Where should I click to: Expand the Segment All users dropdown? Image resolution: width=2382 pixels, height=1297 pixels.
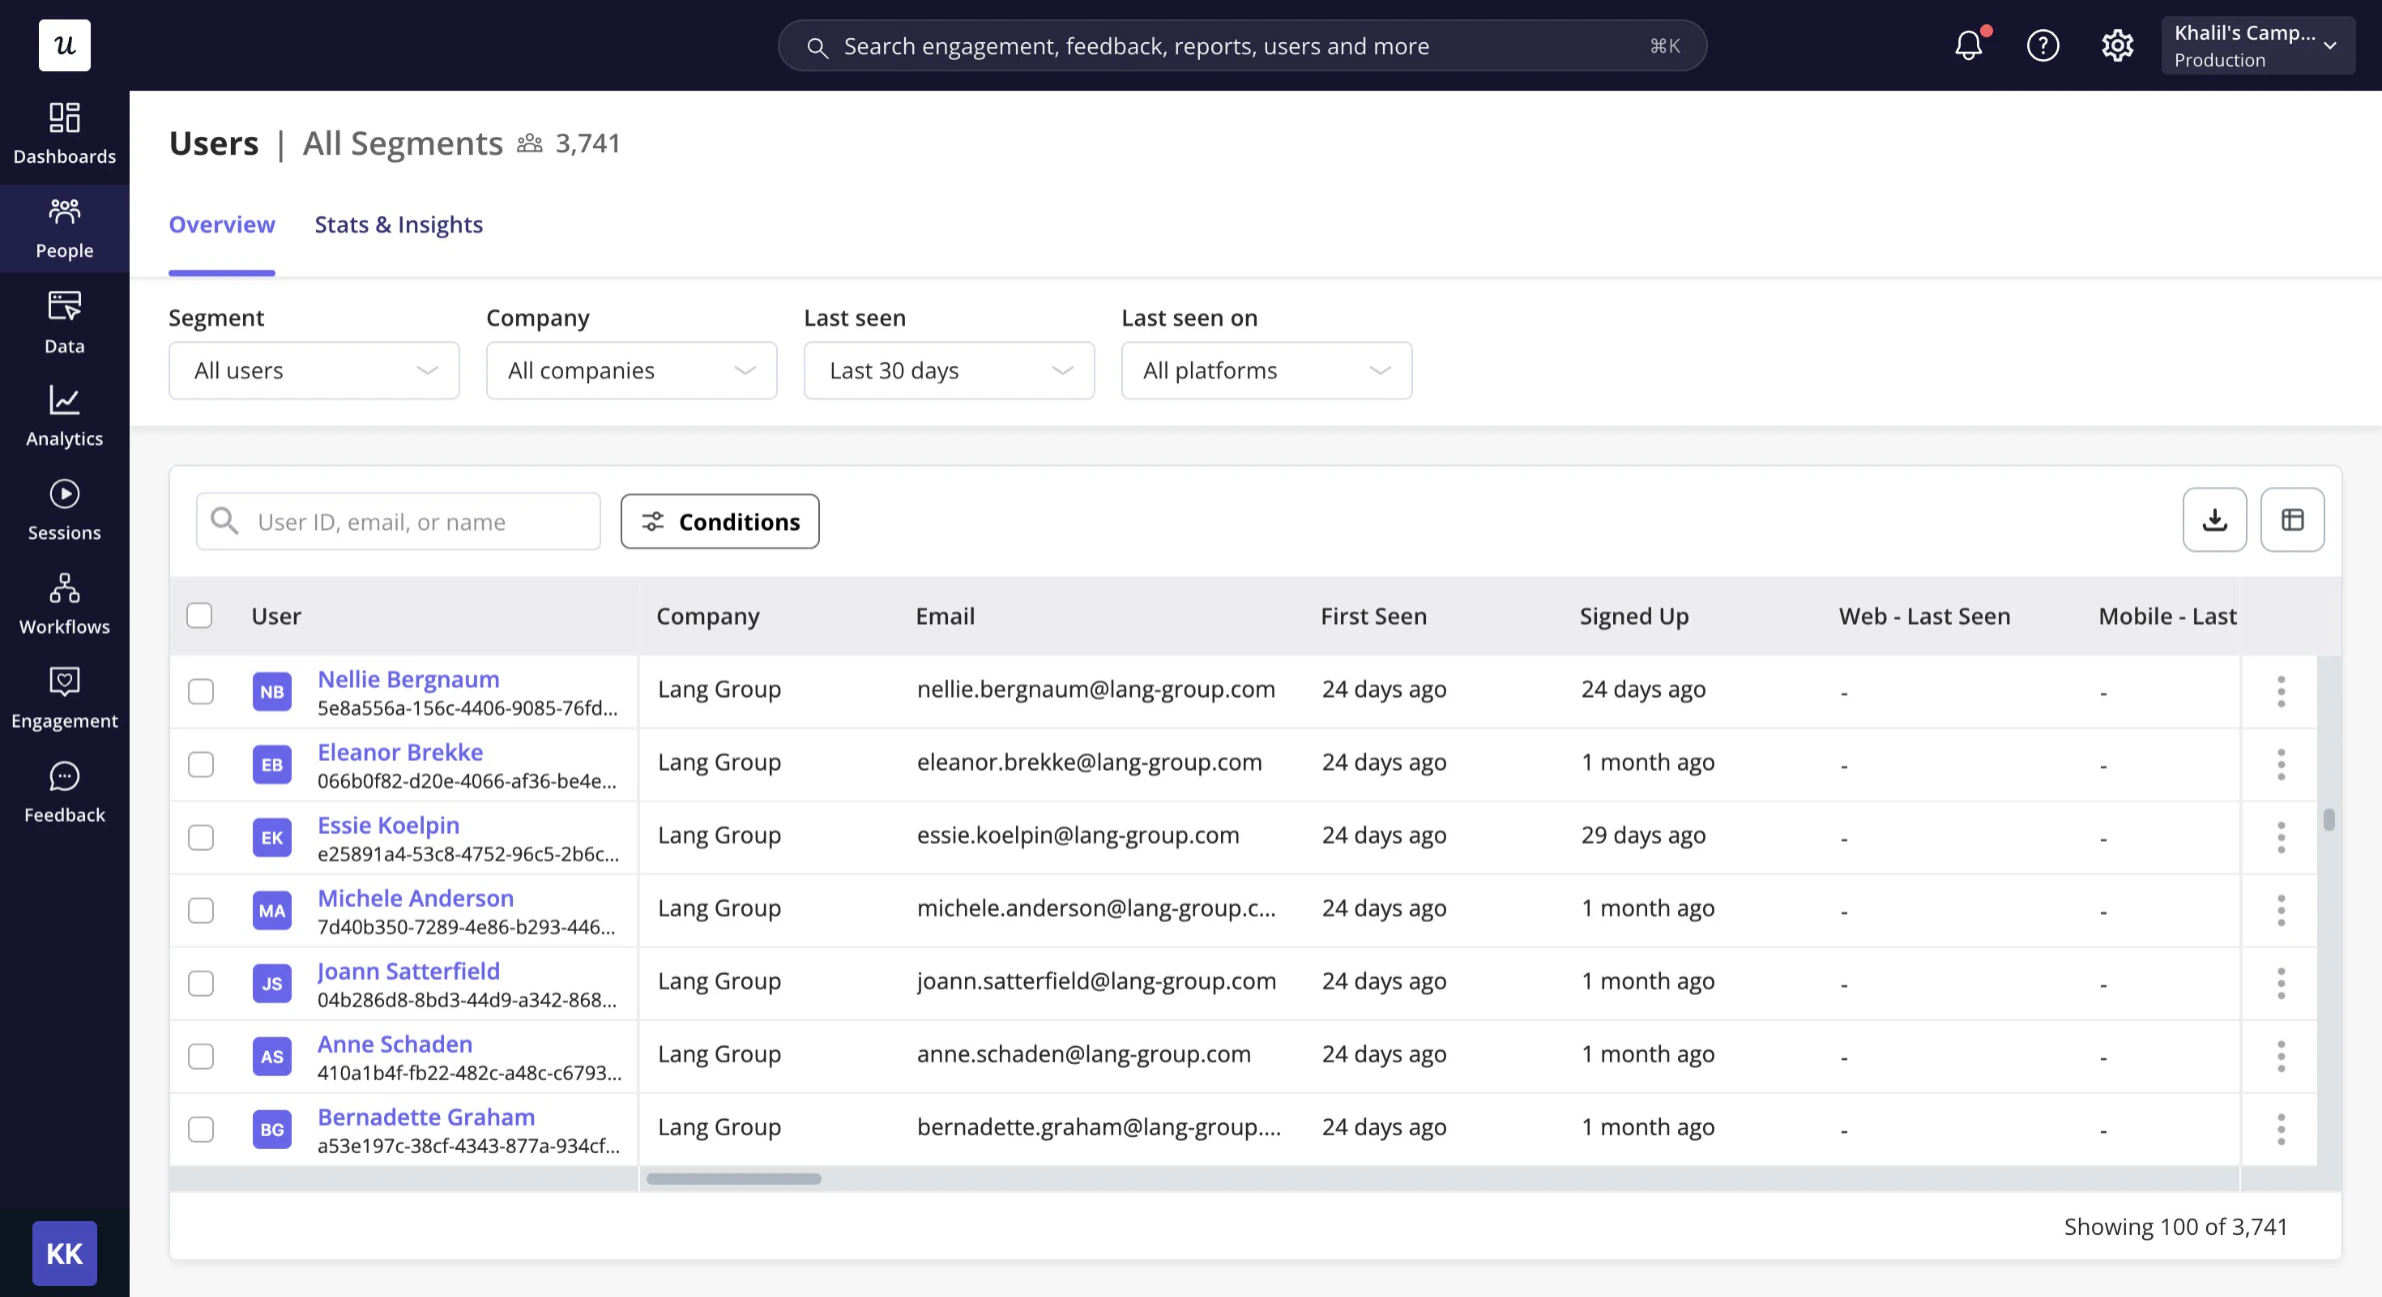pos(314,370)
